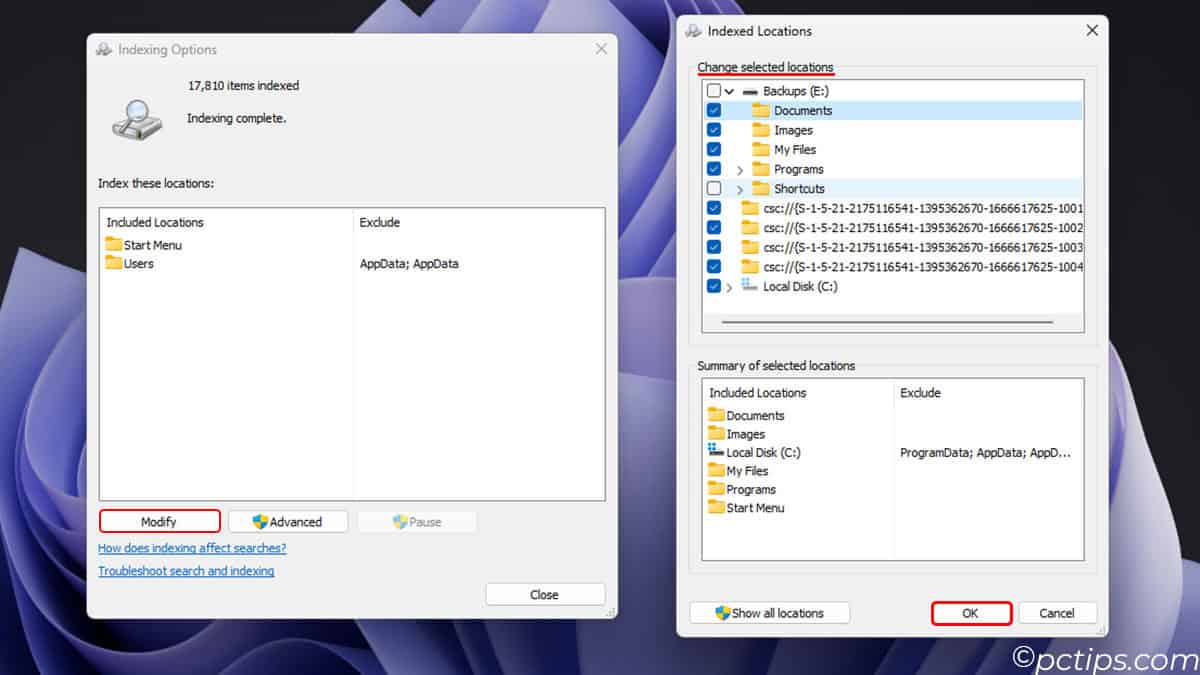Click the My Files folder icon in summary
1200x675 pixels.
pos(716,470)
